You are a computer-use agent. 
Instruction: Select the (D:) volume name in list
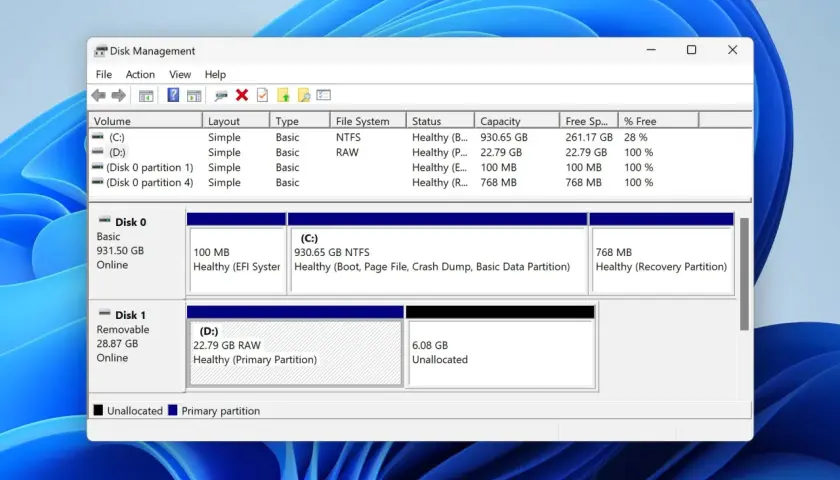tap(117, 152)
